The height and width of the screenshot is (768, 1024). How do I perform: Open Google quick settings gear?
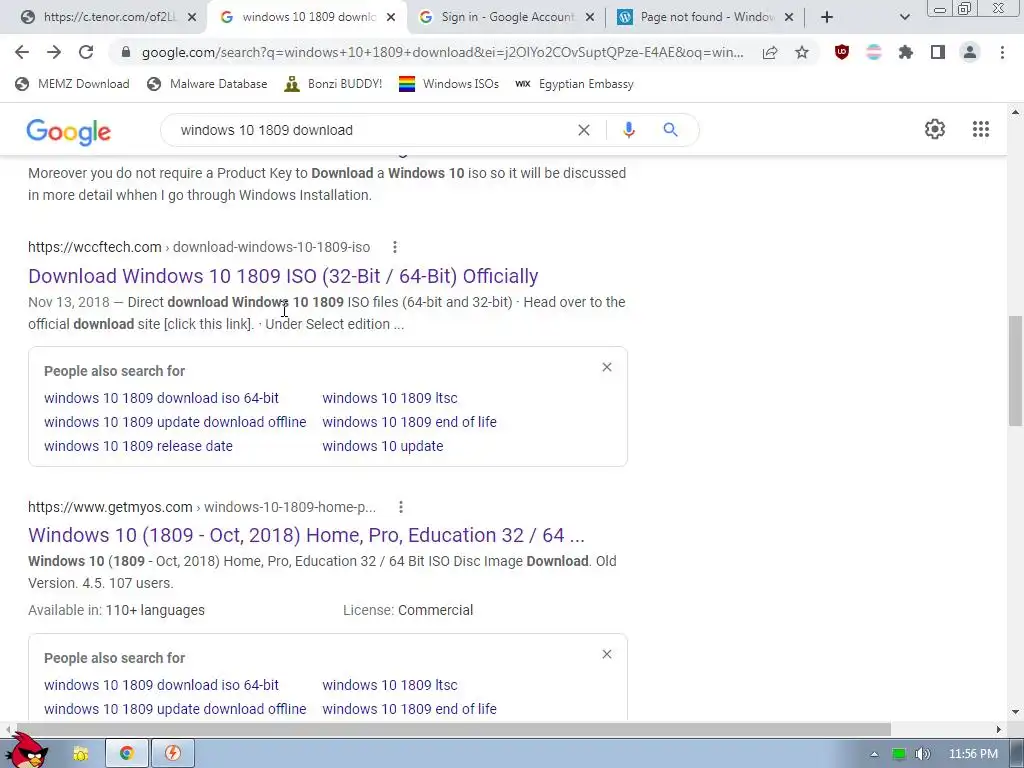[935, 129]
